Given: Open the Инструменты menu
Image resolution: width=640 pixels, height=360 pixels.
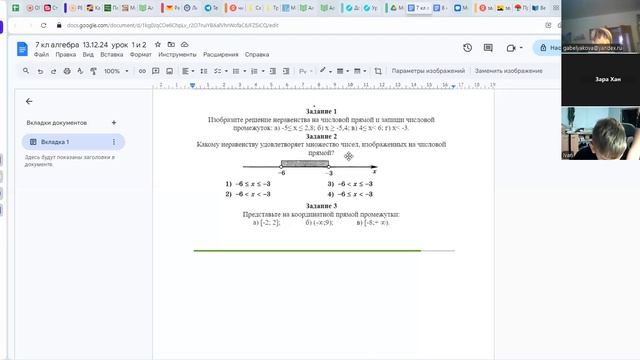Looking at the screenshot, I should coord(177,54).
